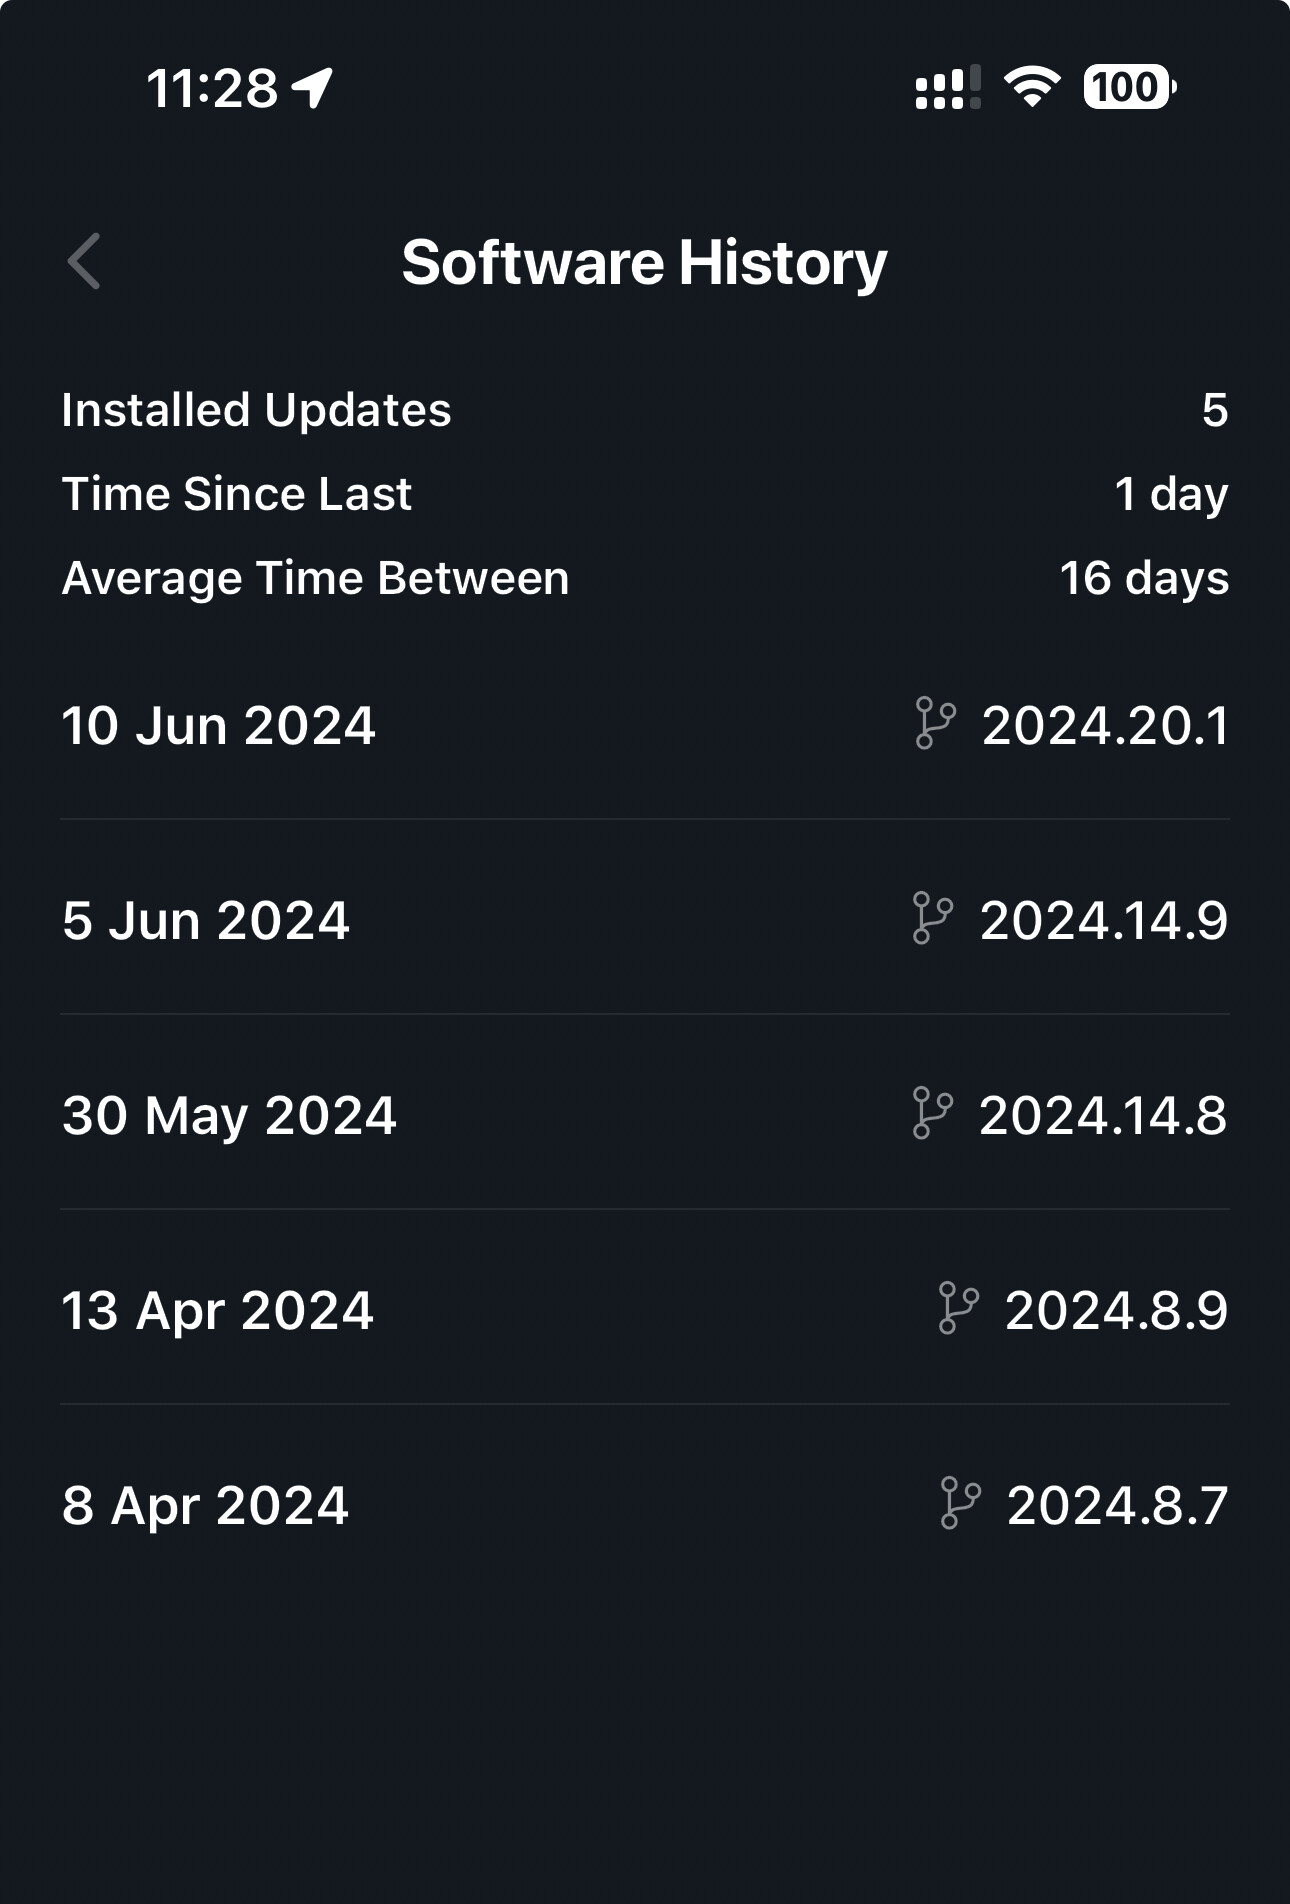Image resolution: width=1290 pixels, height=1904 pixels.
Task: Tap the Installed Updates count row
Action: point(645,410)
